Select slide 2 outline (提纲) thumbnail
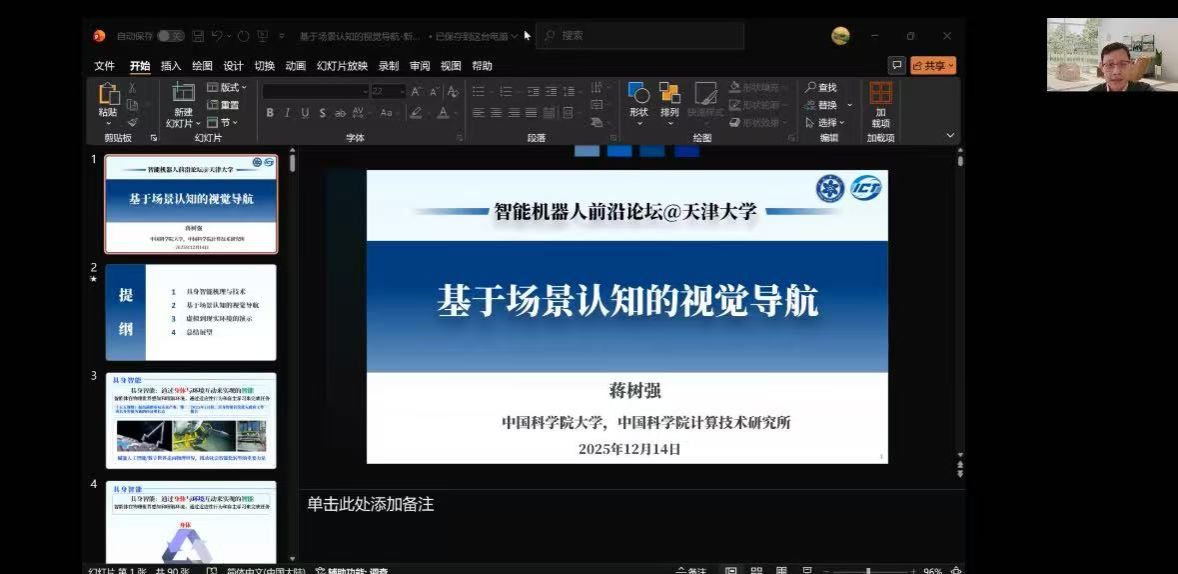 (x=191, y=311)
